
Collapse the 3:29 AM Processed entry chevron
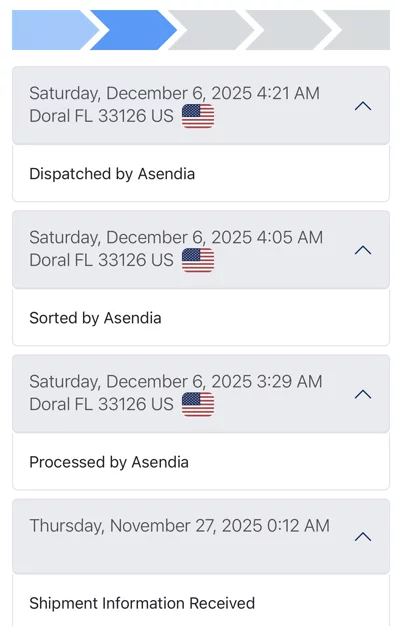pyautogui.click(x=363, y=394)
